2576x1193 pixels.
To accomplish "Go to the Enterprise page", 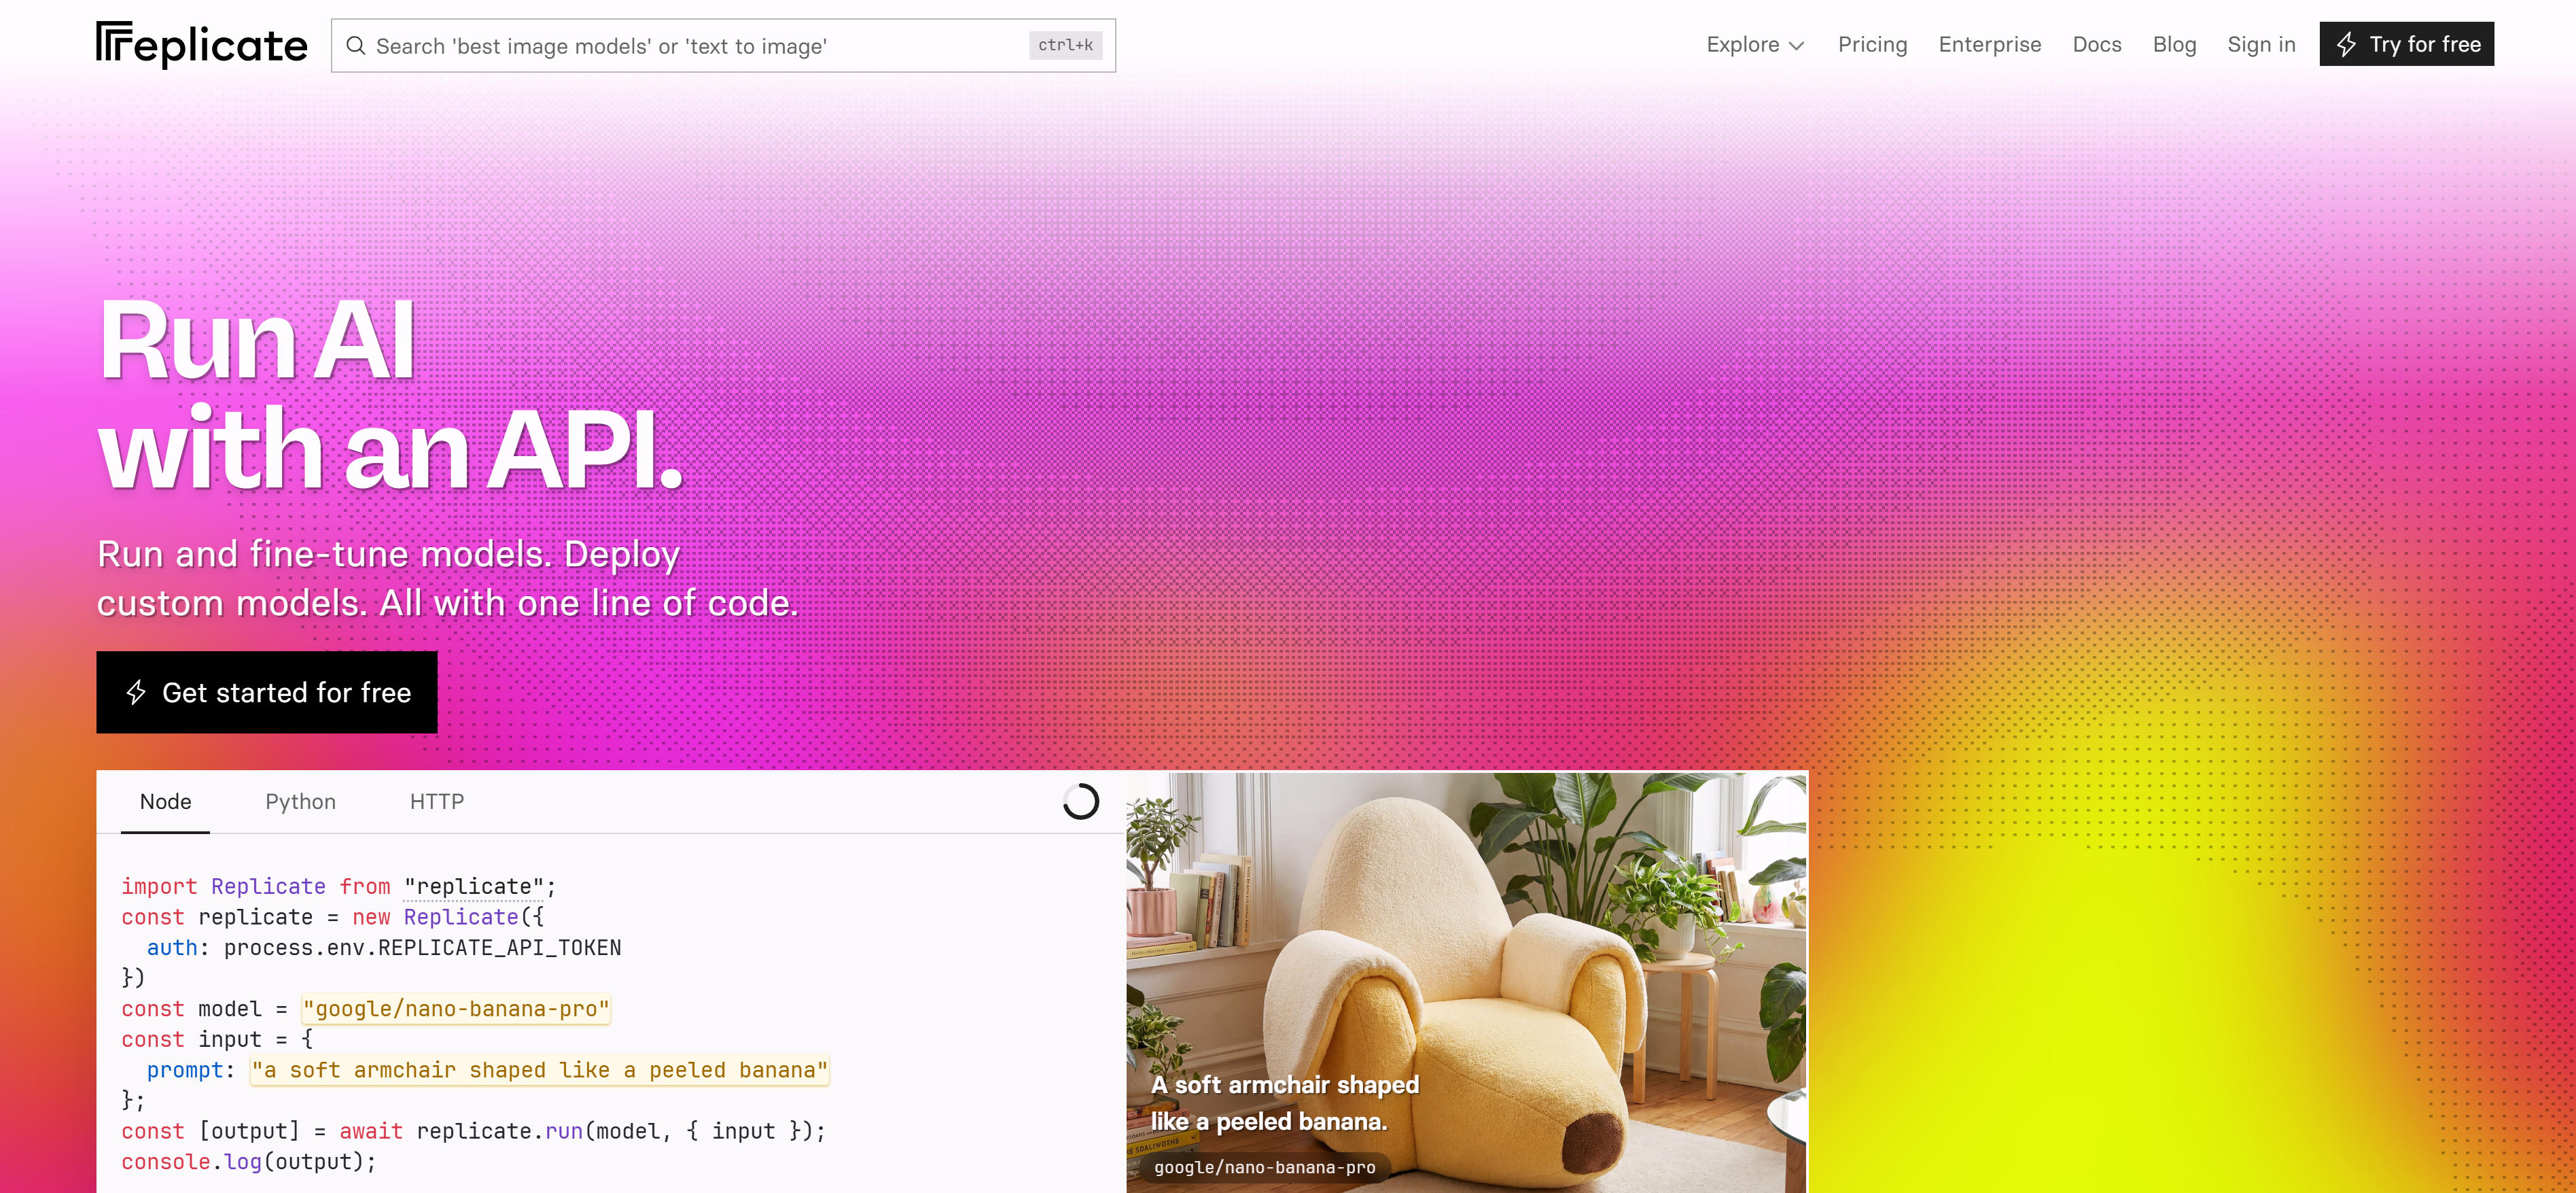I will coord(1990,44).
